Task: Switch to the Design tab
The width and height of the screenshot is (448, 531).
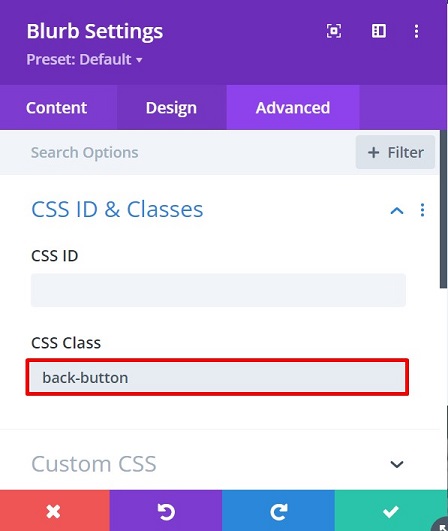Action: click(x=171, y=108)
